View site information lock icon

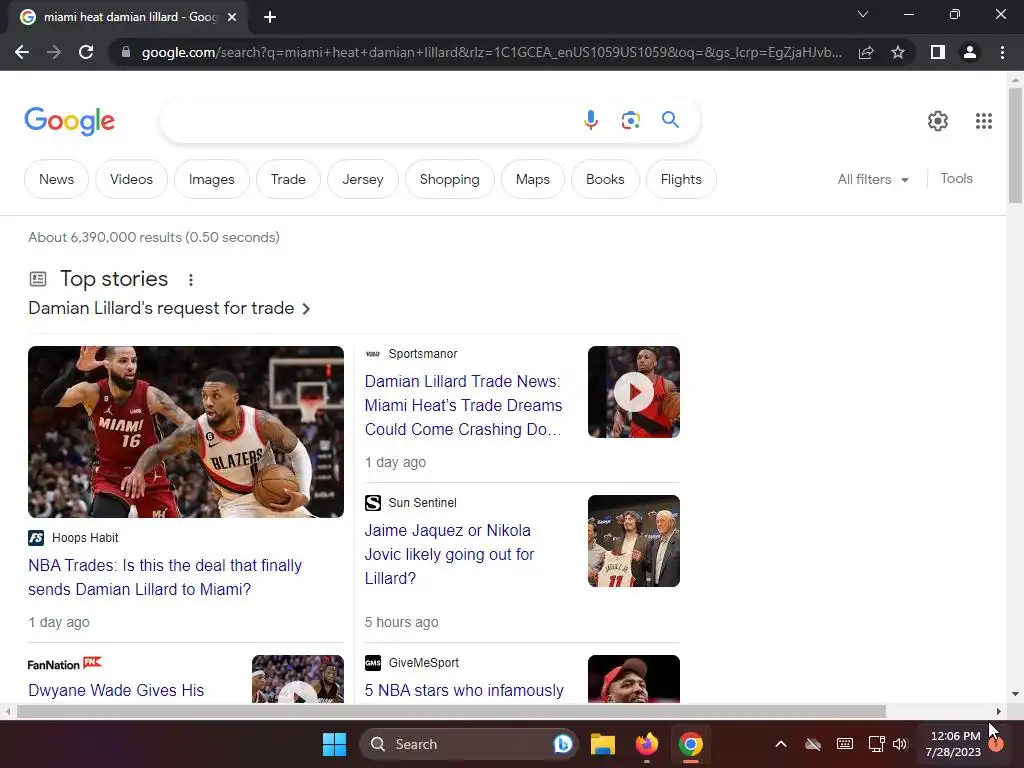tap(126, 52)
